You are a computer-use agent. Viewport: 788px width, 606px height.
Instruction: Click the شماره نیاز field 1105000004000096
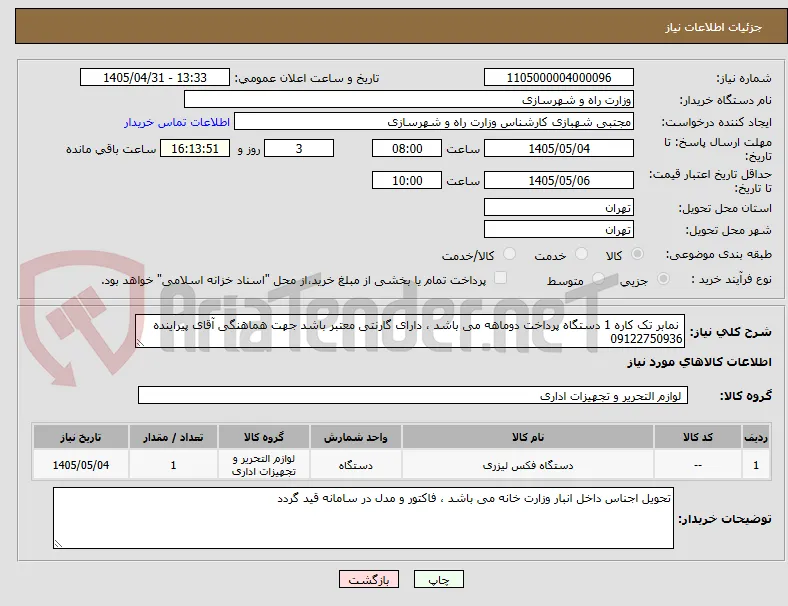pyautogui.click(x=559, y=77)
